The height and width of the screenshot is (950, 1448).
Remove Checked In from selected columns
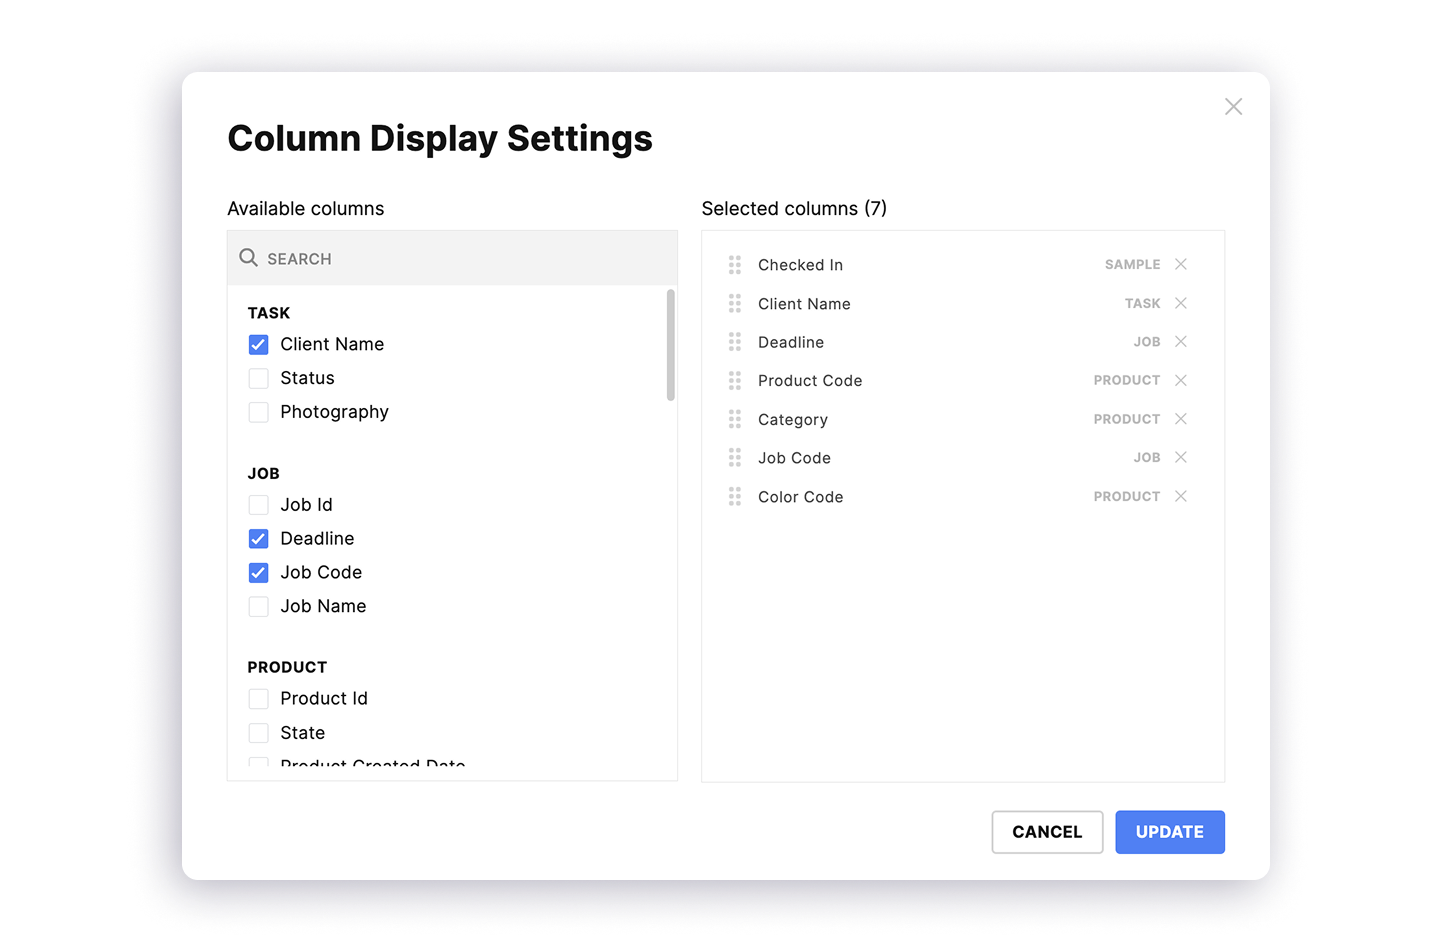[1181, 264]
